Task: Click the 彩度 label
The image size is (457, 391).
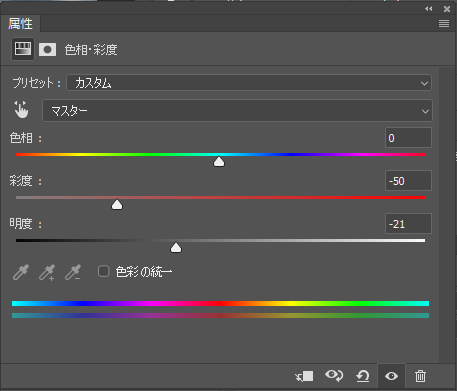Action: (21, 181)
